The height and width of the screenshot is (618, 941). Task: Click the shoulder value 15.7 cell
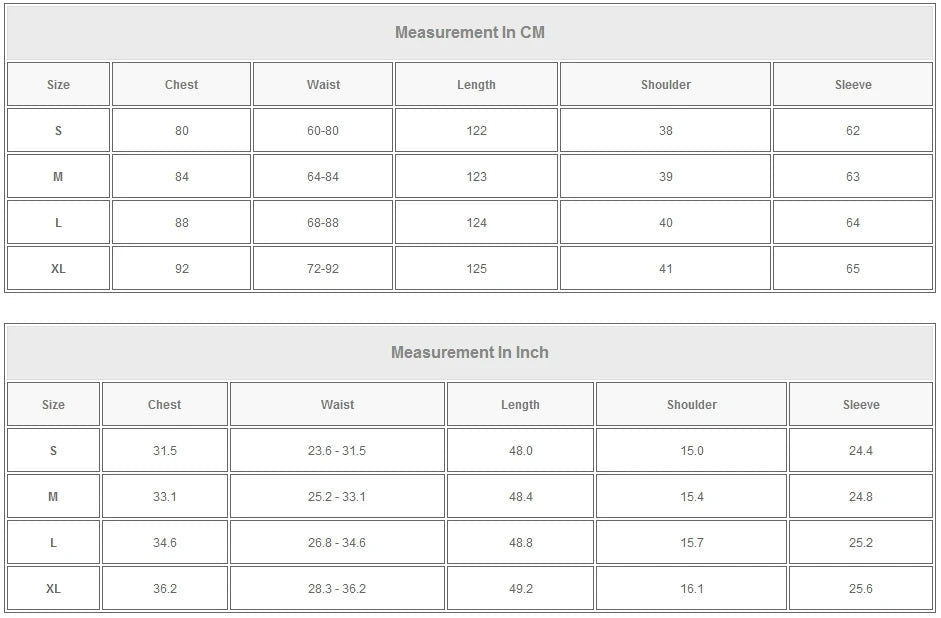click(x=691, y=543)
